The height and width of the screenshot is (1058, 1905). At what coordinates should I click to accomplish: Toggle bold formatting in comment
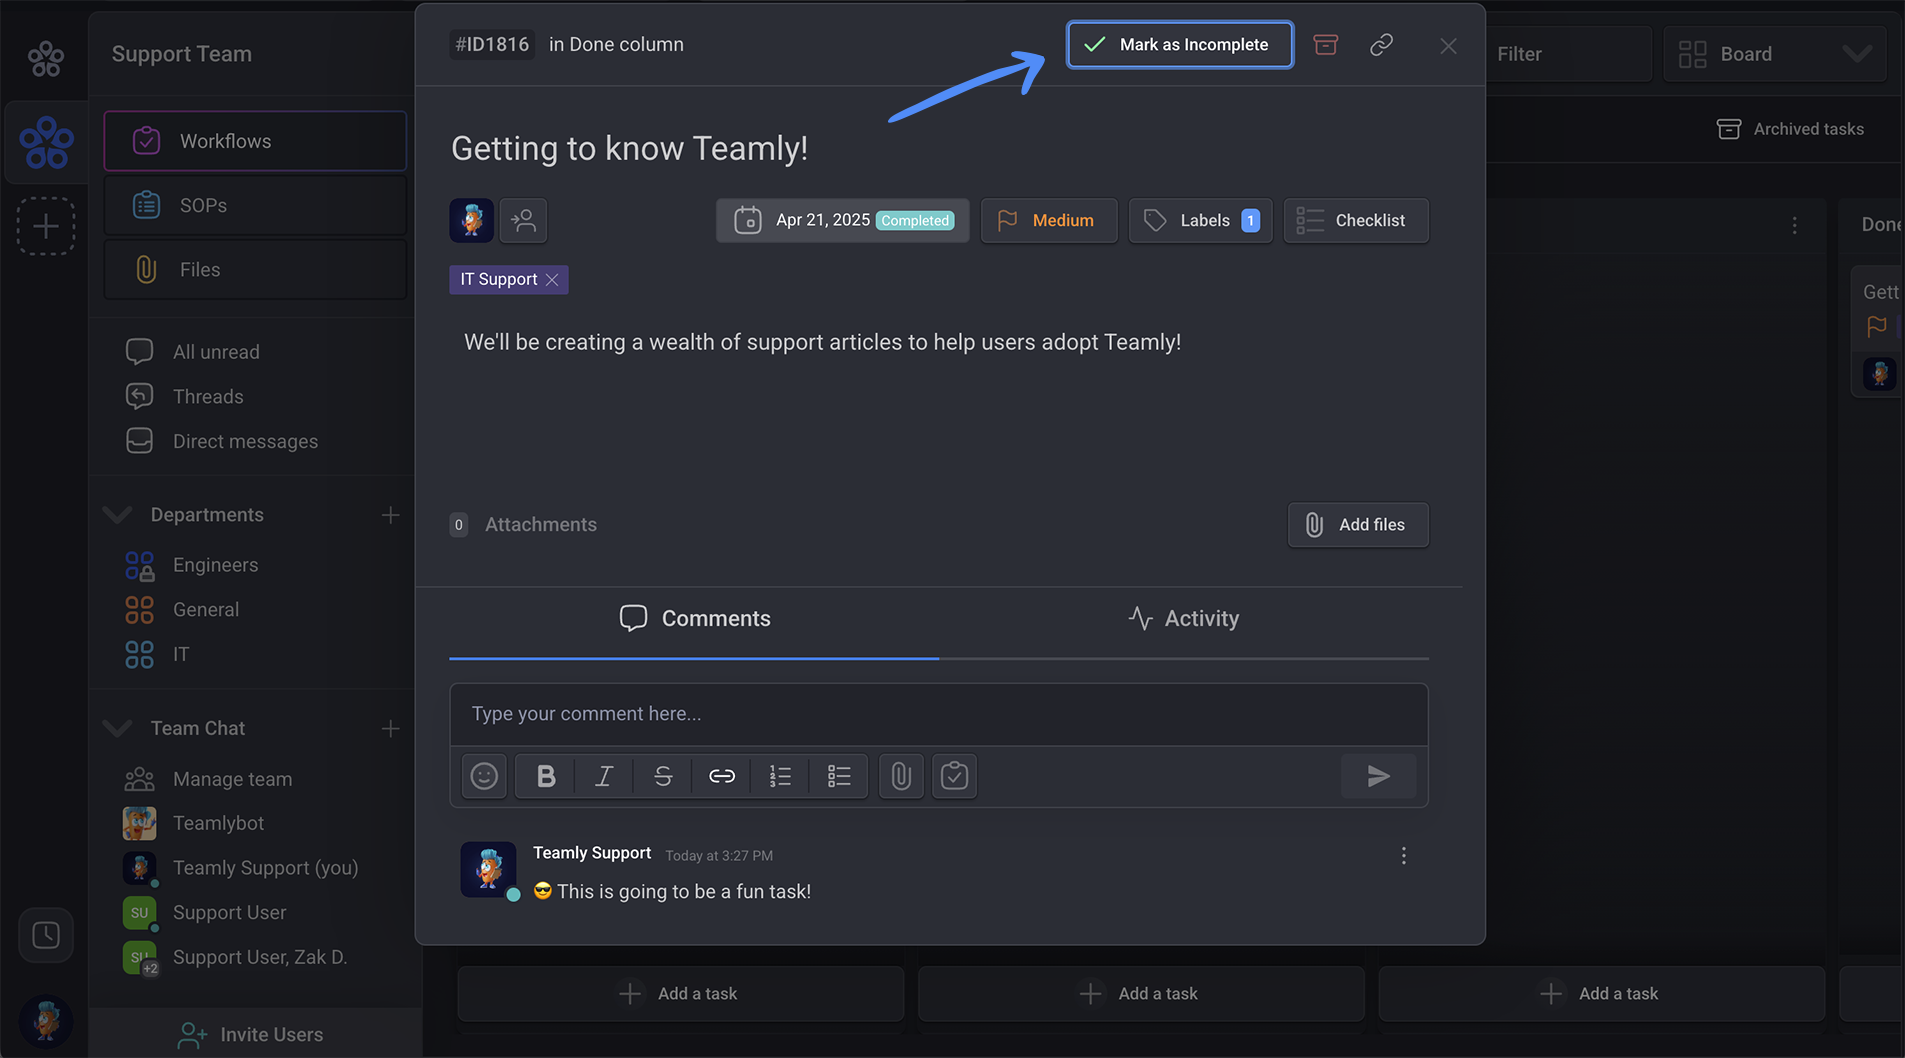(x=546, y=776)
